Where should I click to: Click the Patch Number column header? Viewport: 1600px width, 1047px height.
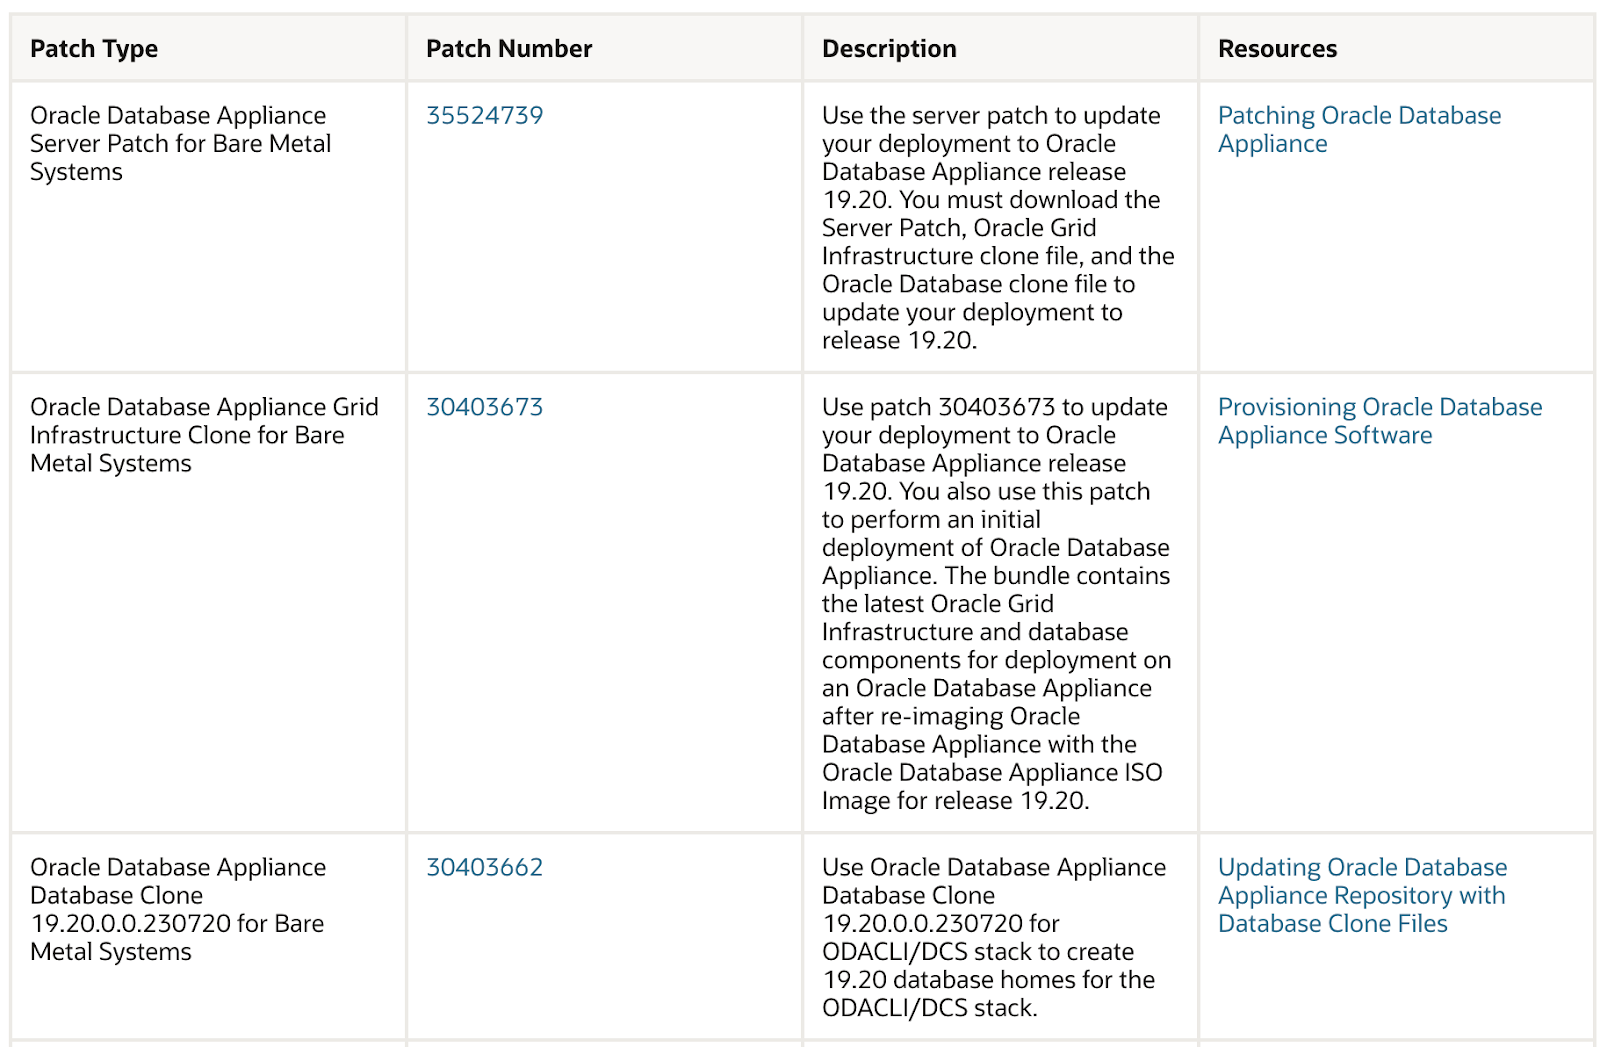coord(509,49)
